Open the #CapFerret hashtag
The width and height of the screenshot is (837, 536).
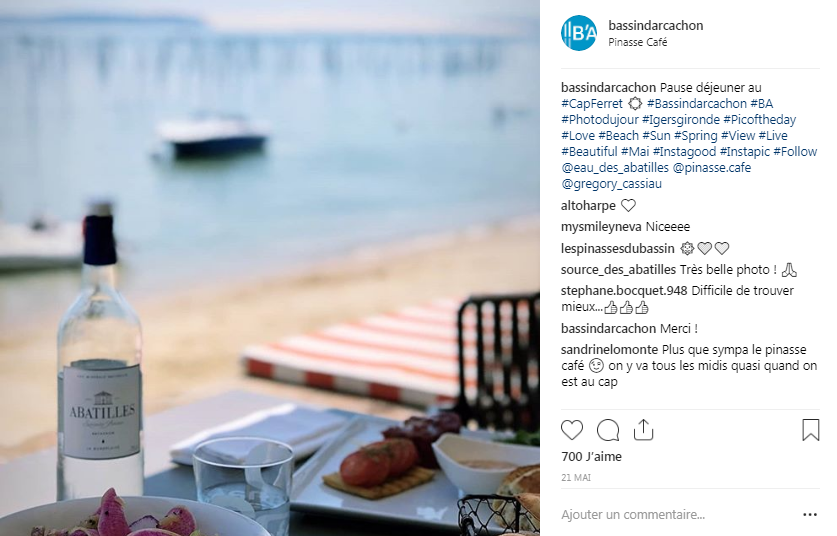click(591, 104)
